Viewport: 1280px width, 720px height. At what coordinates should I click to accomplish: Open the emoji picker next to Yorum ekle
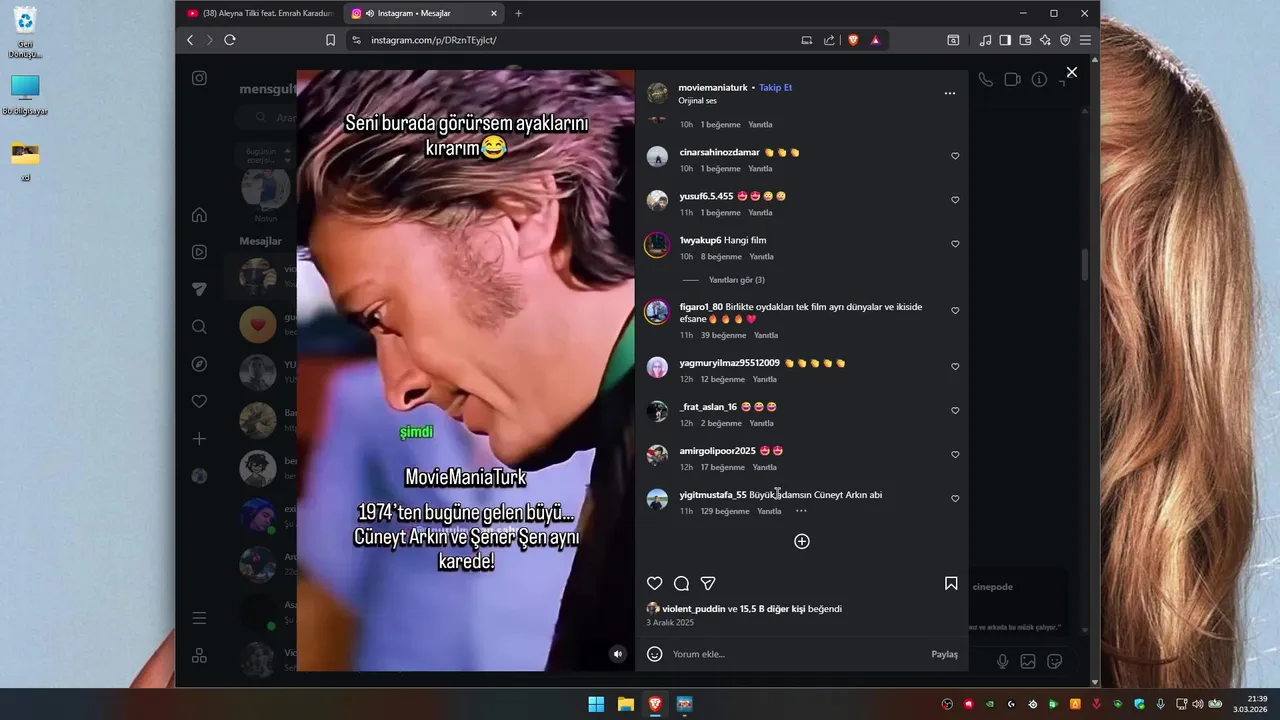(x=655, y=654)
